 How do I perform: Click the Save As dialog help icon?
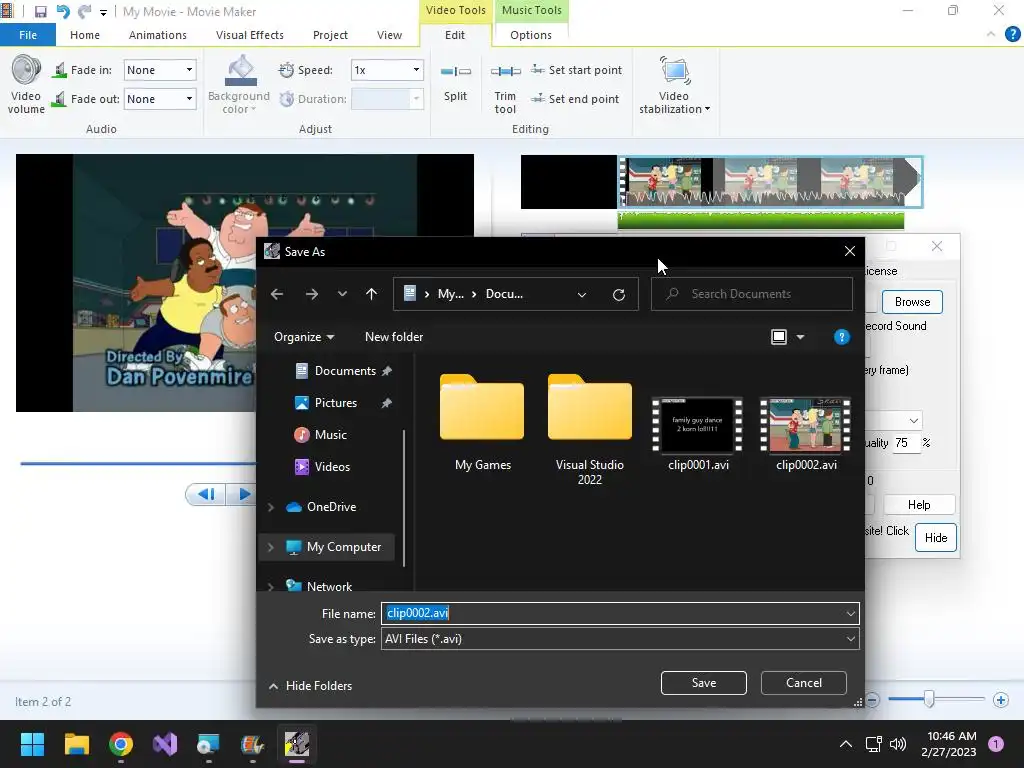(x=842, y=337)
